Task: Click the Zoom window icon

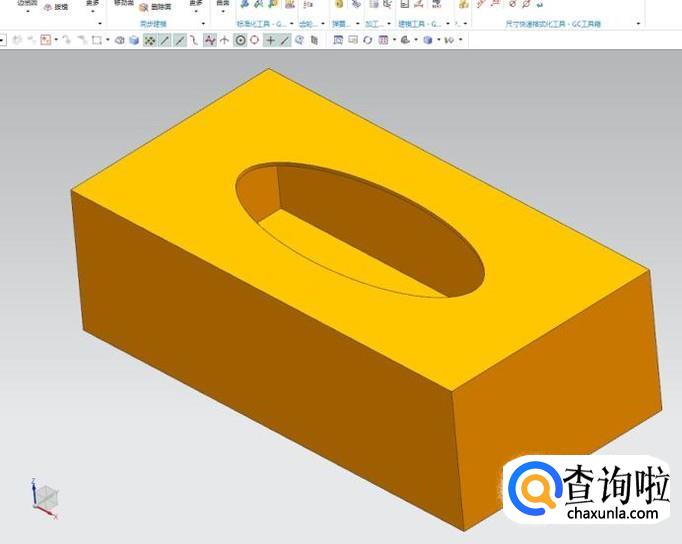Action: coord(353,40)
